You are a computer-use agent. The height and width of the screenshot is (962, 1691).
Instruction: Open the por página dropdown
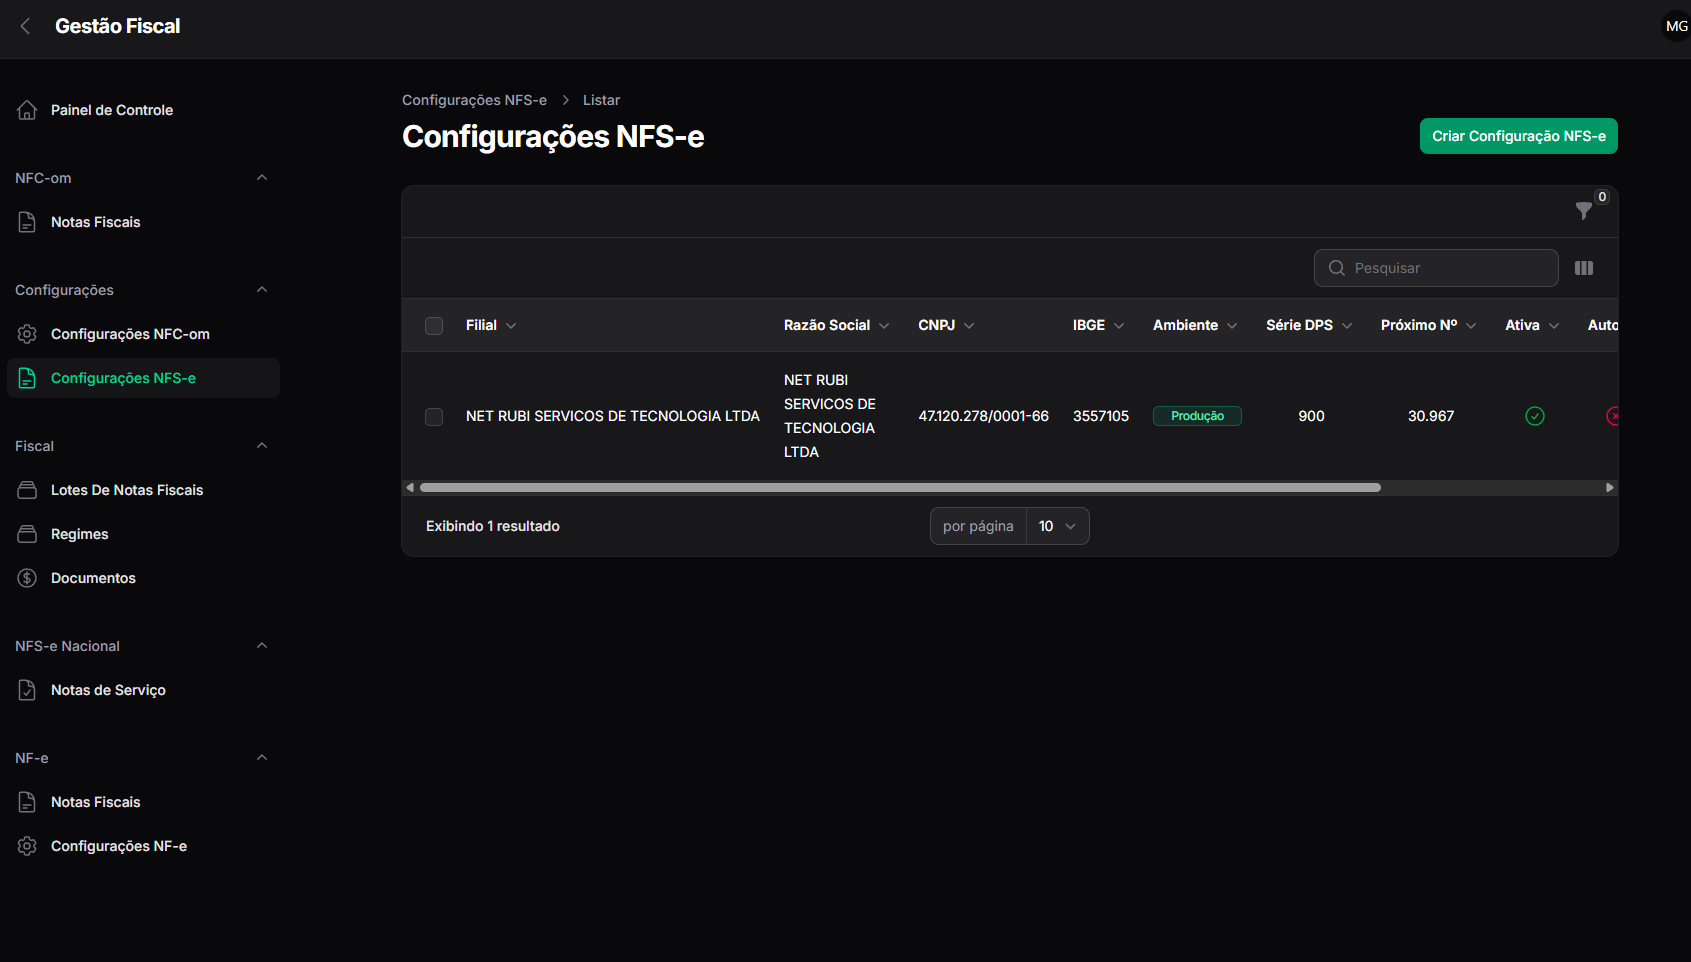click(x=1057, y=526)
